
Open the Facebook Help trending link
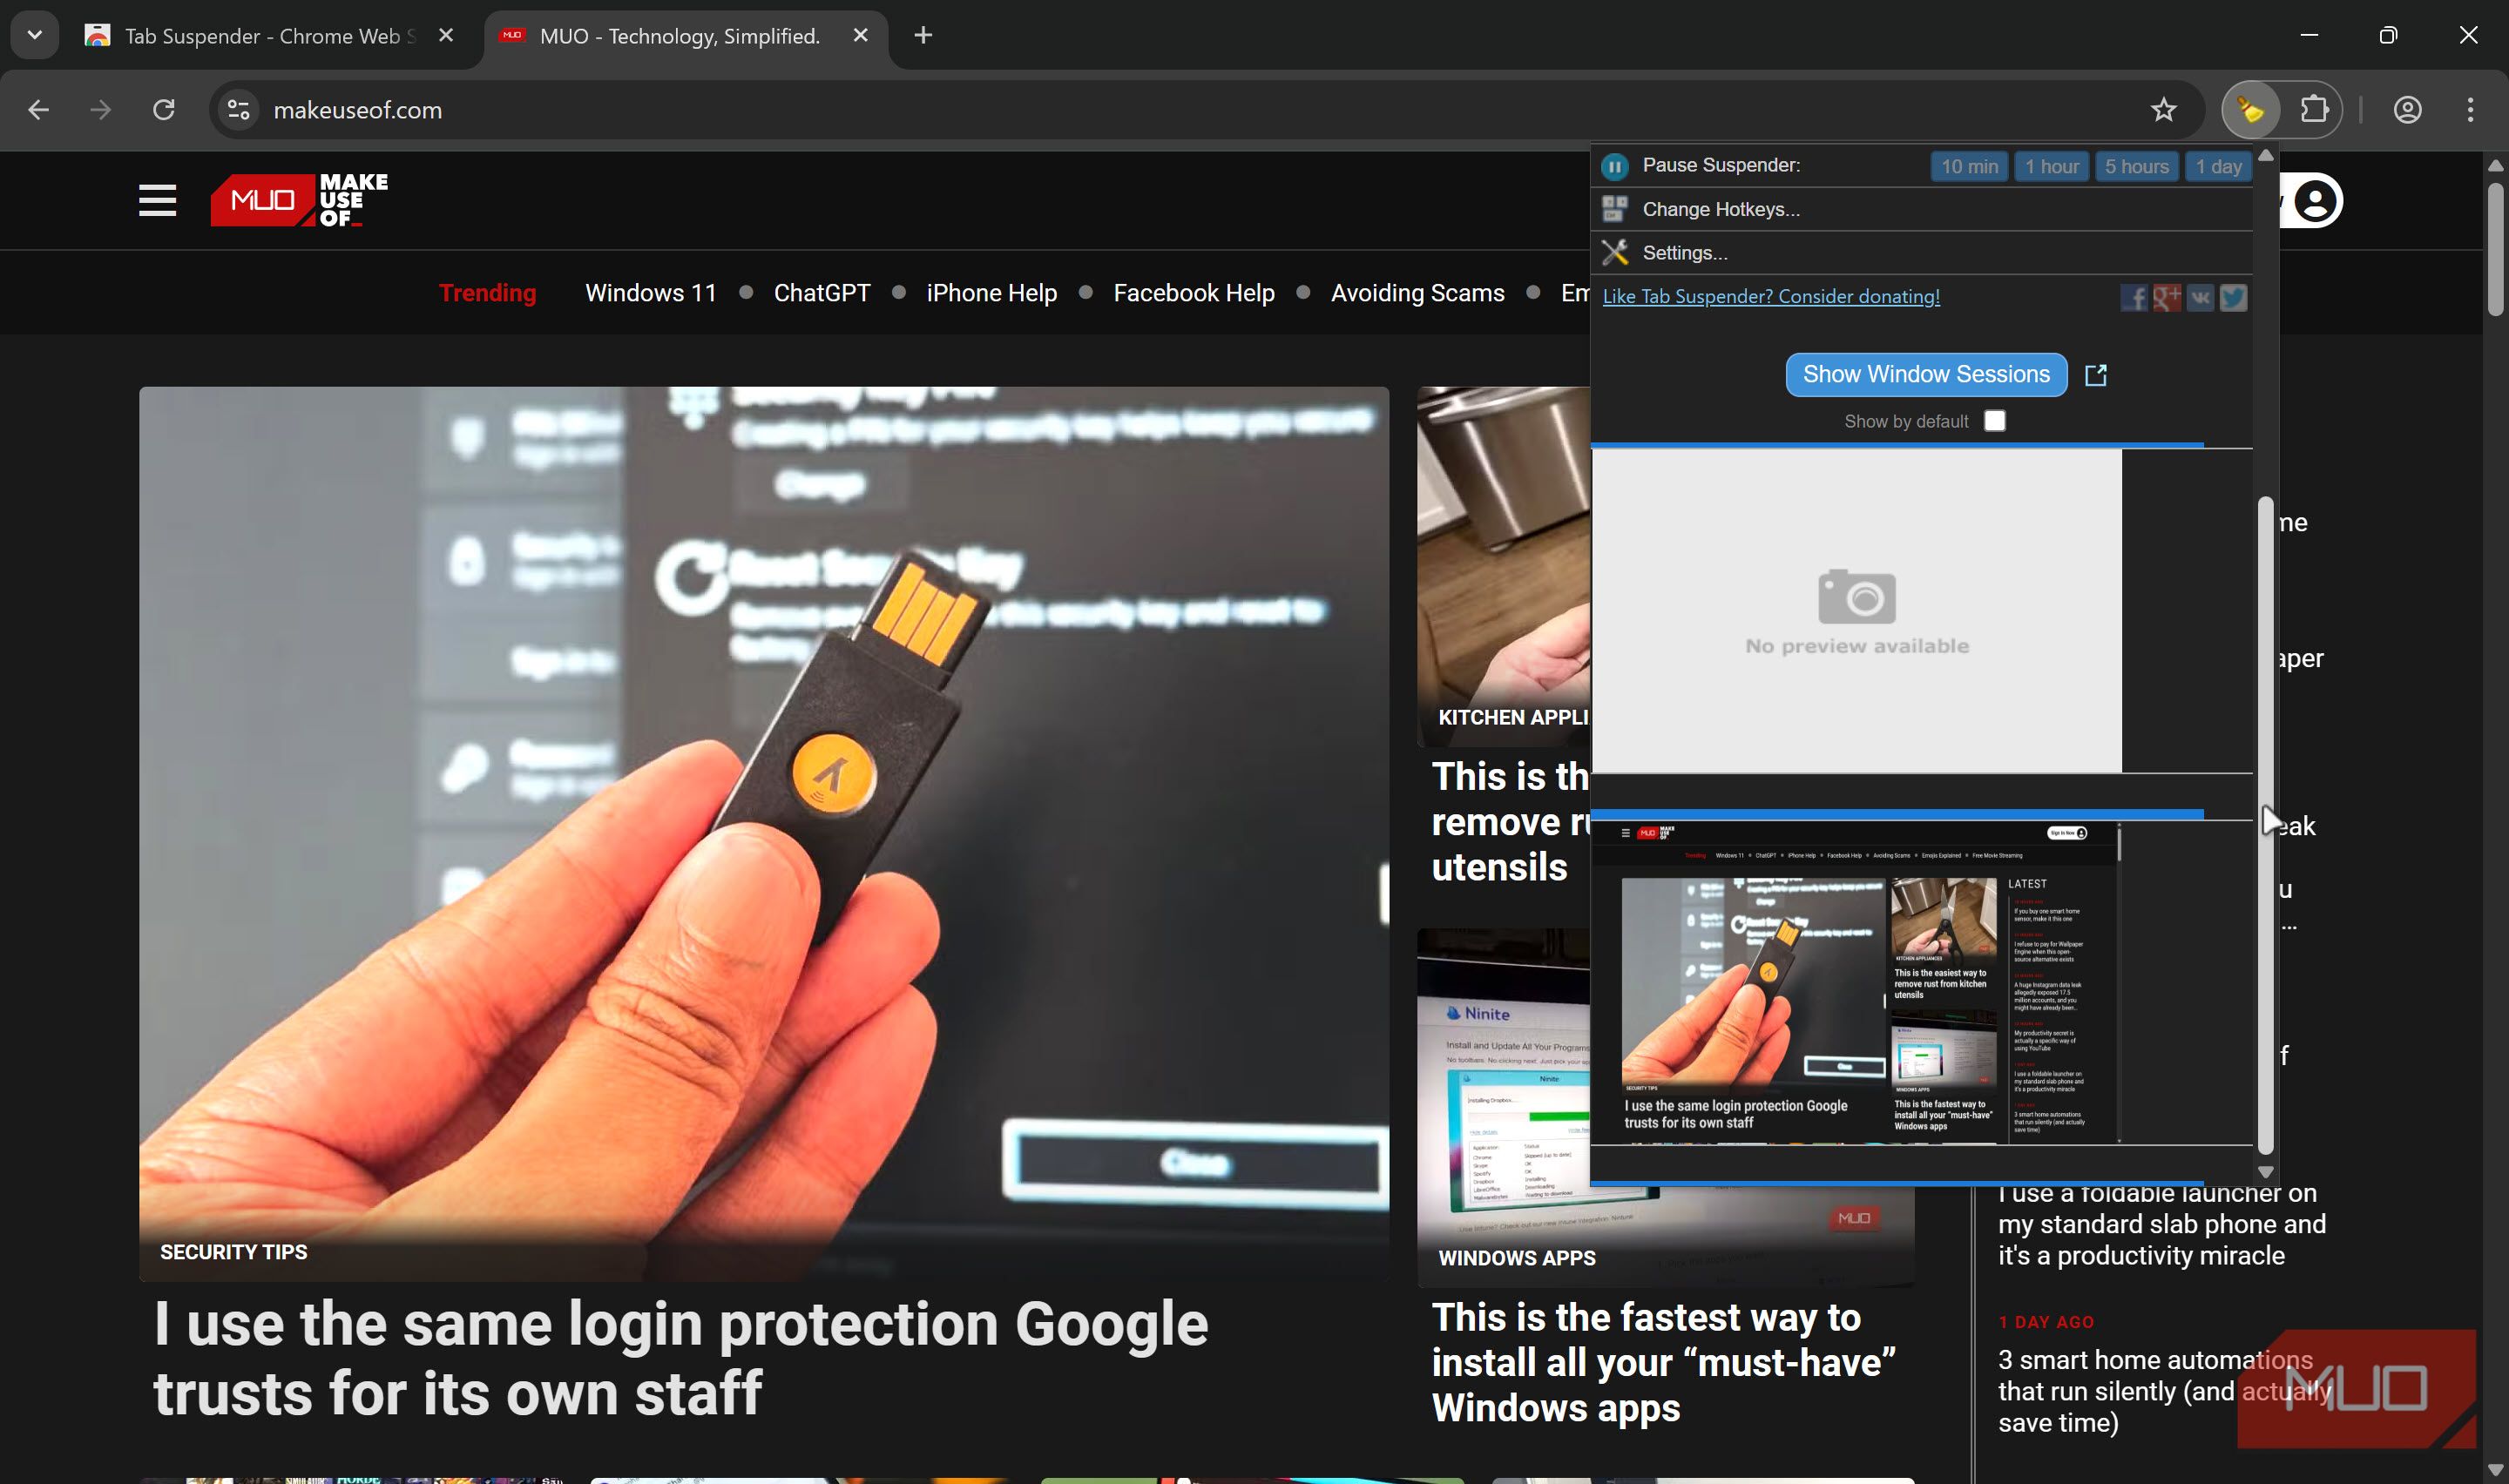click(x=1194, y=293)
